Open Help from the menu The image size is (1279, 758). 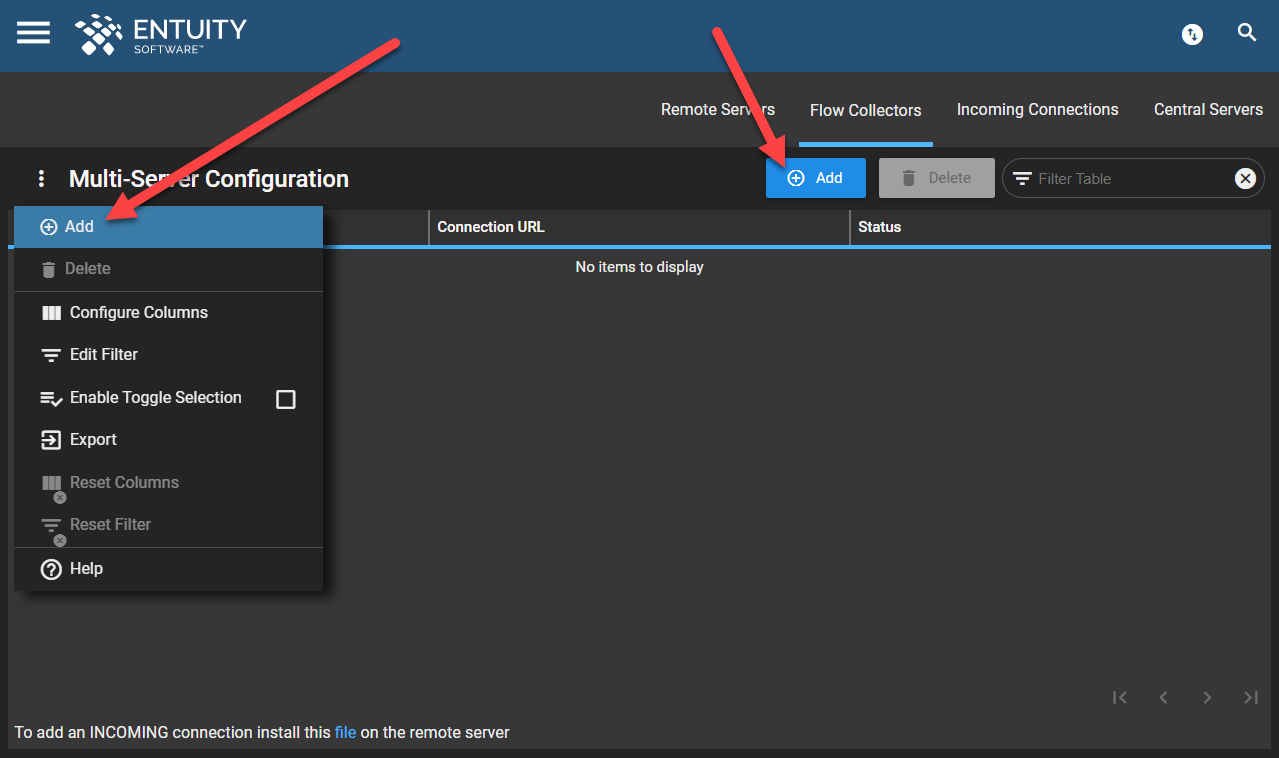pyautogui.click(x=168, y=569)
